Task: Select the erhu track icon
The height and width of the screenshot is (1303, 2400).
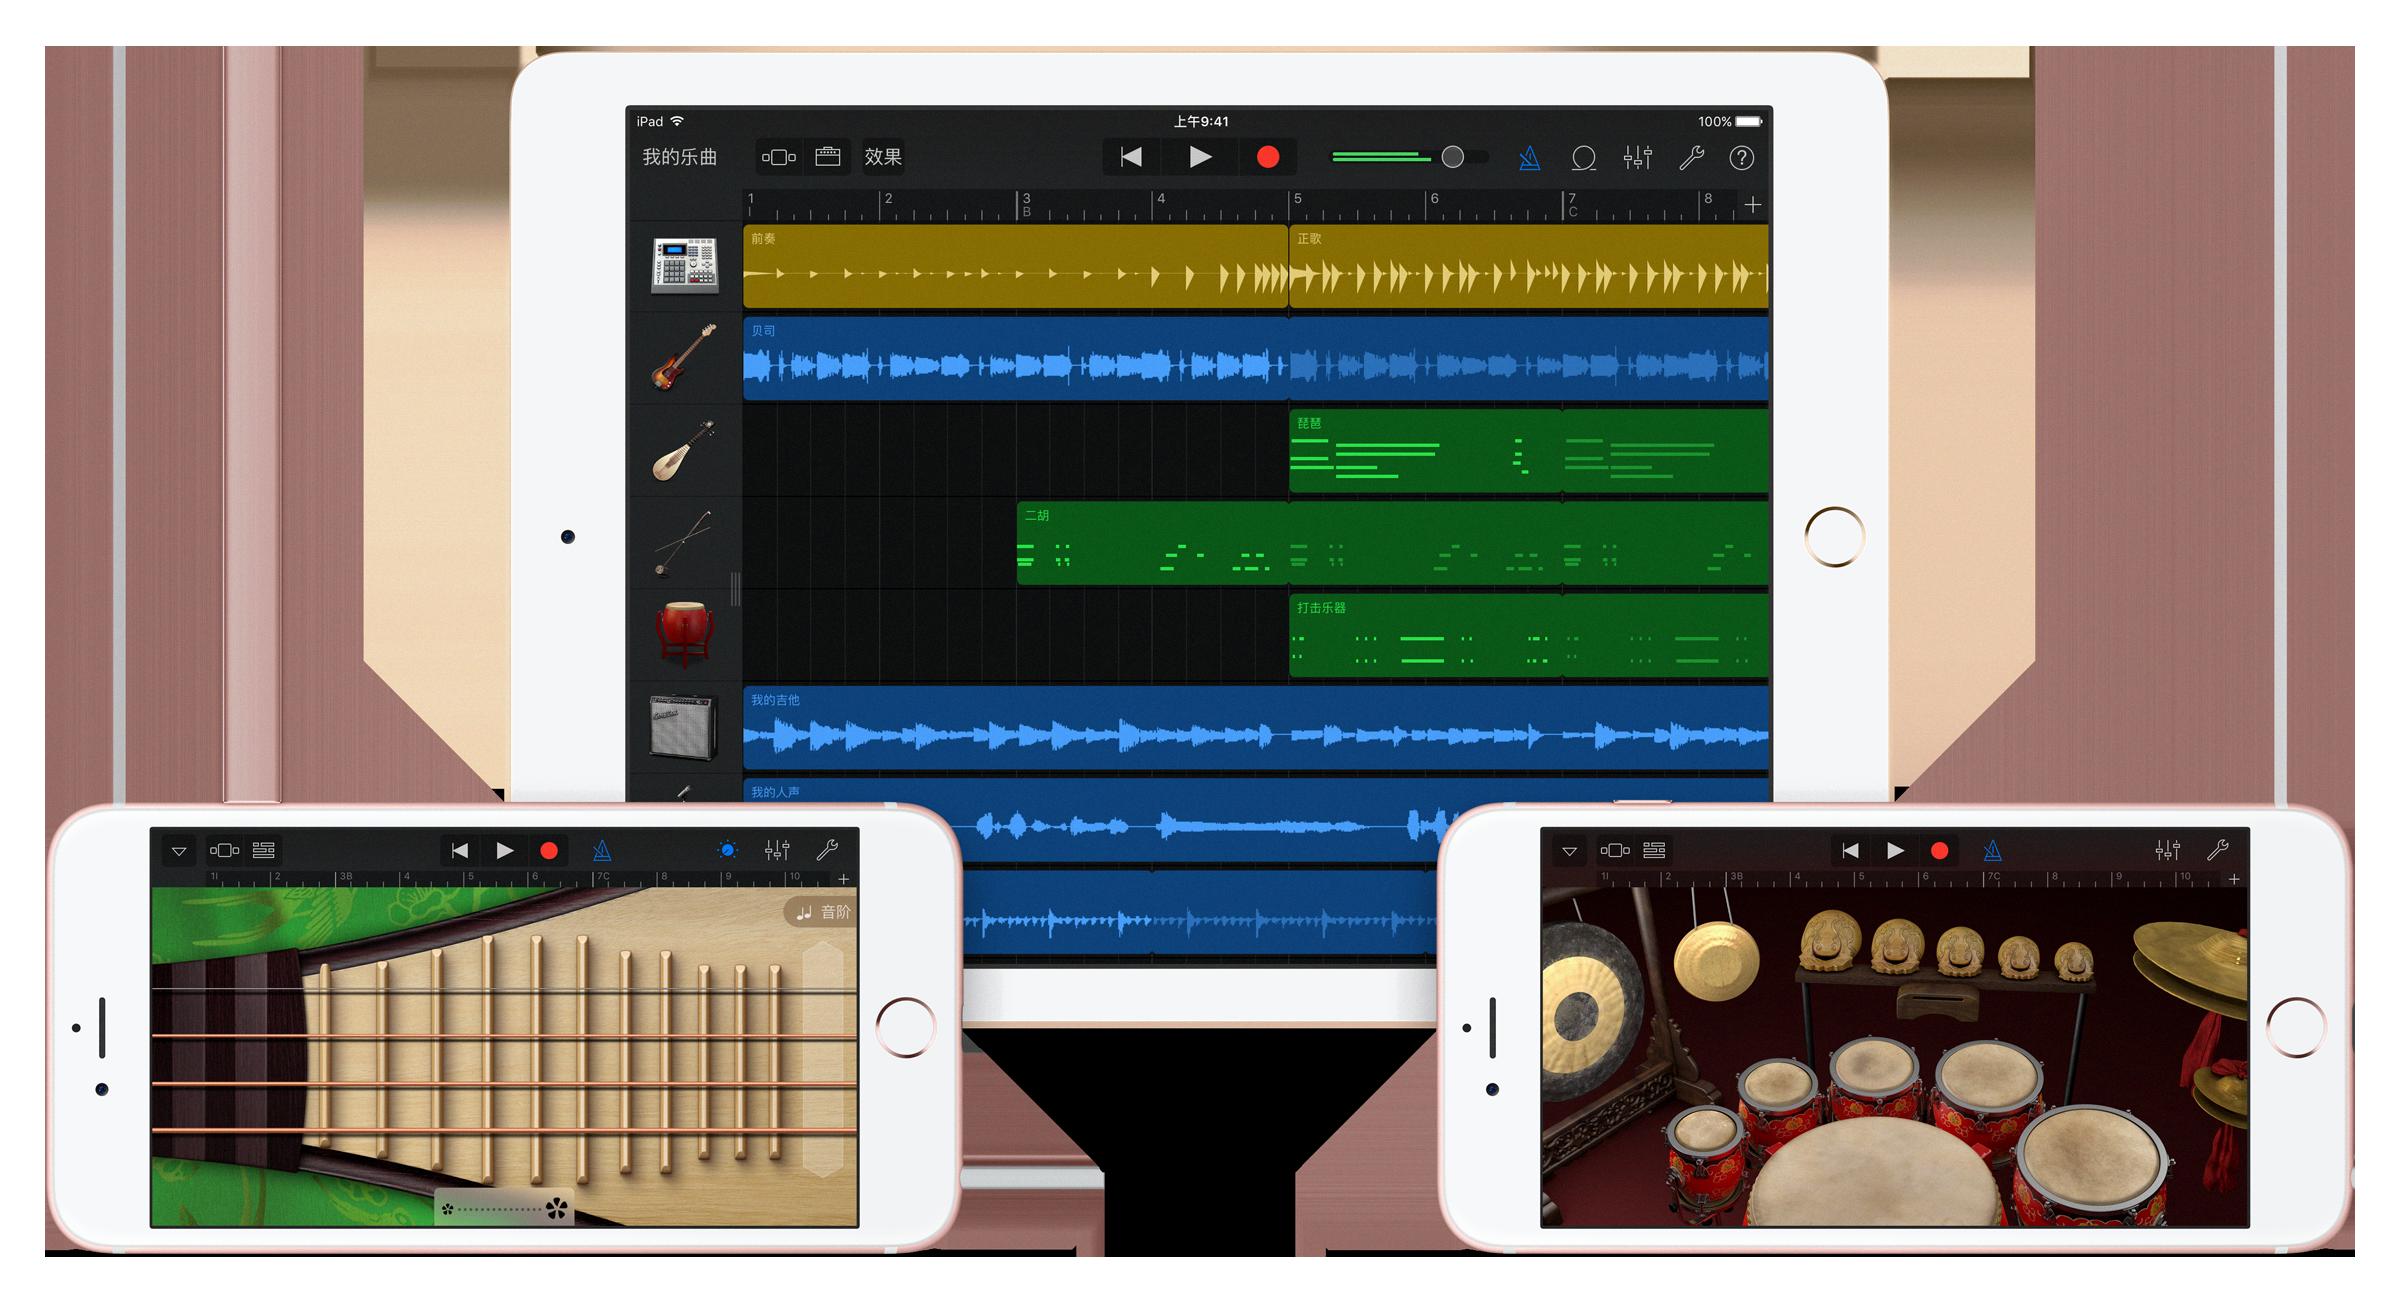Action: coord(685,543)
